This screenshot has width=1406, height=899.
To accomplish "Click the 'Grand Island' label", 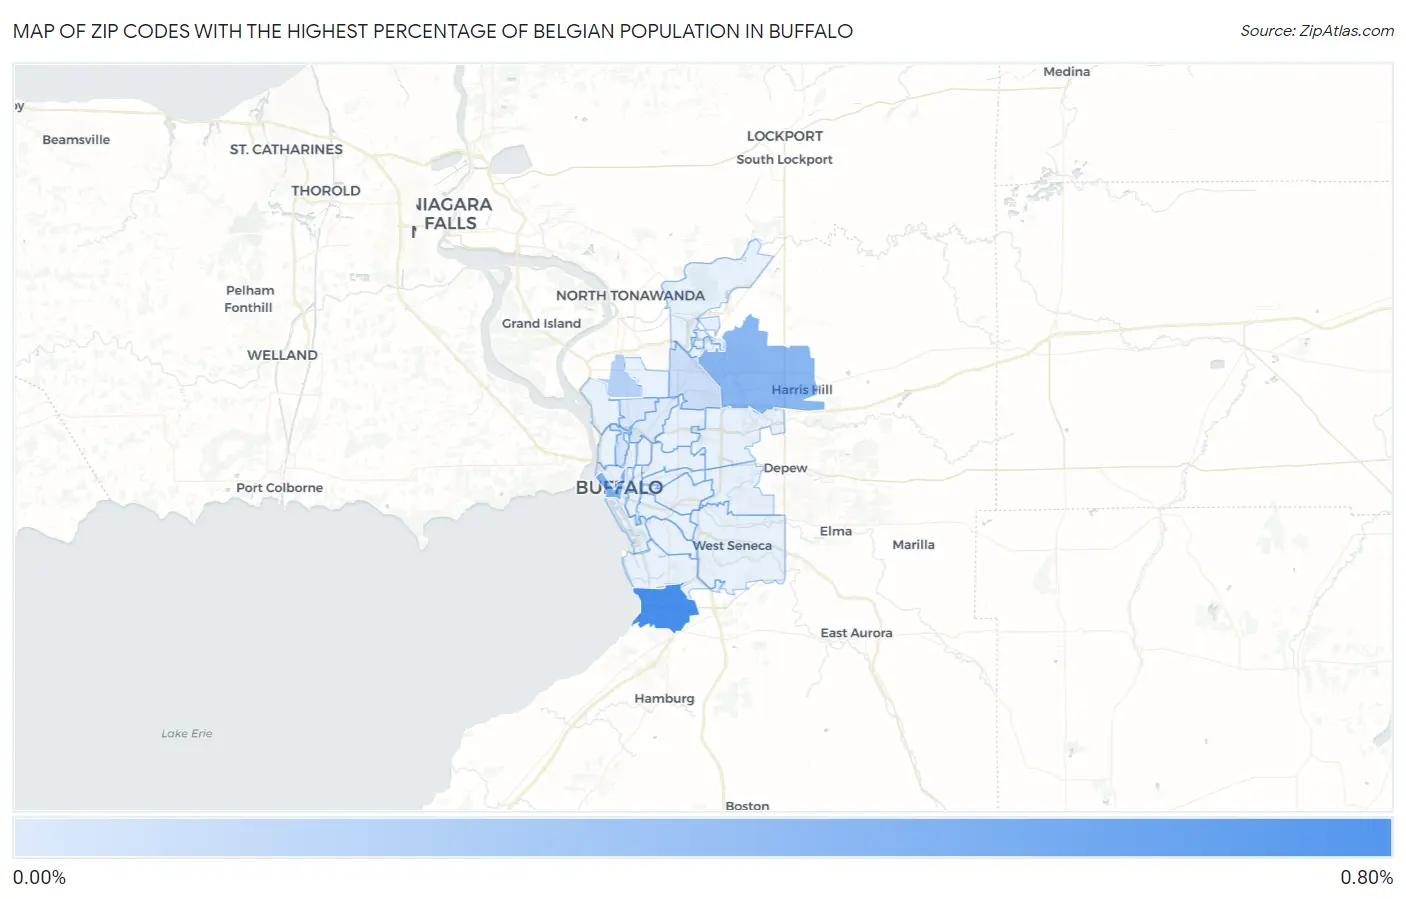I will click(x=541, y=323).
